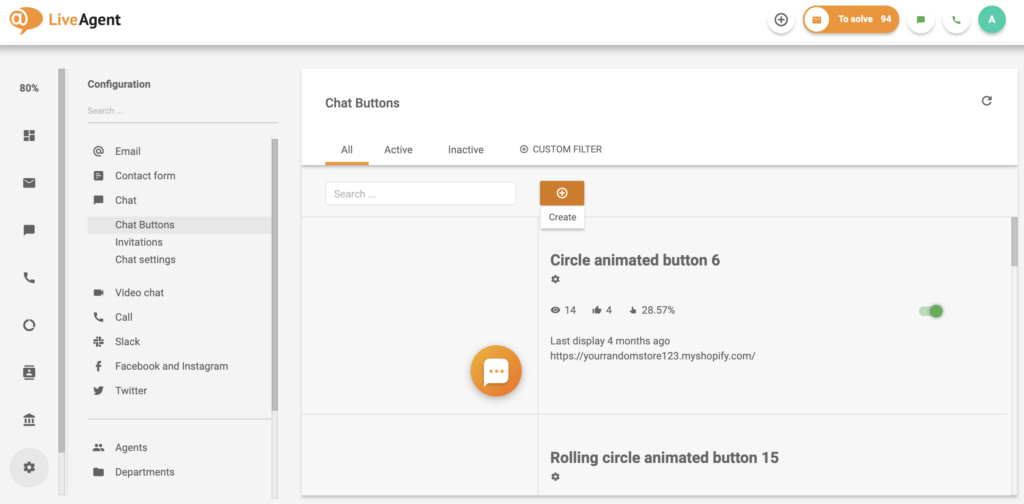This screenshot has width=1024, height=504.
Task: Click the green phone icon in top bar
Action: [x=956, y=19]
